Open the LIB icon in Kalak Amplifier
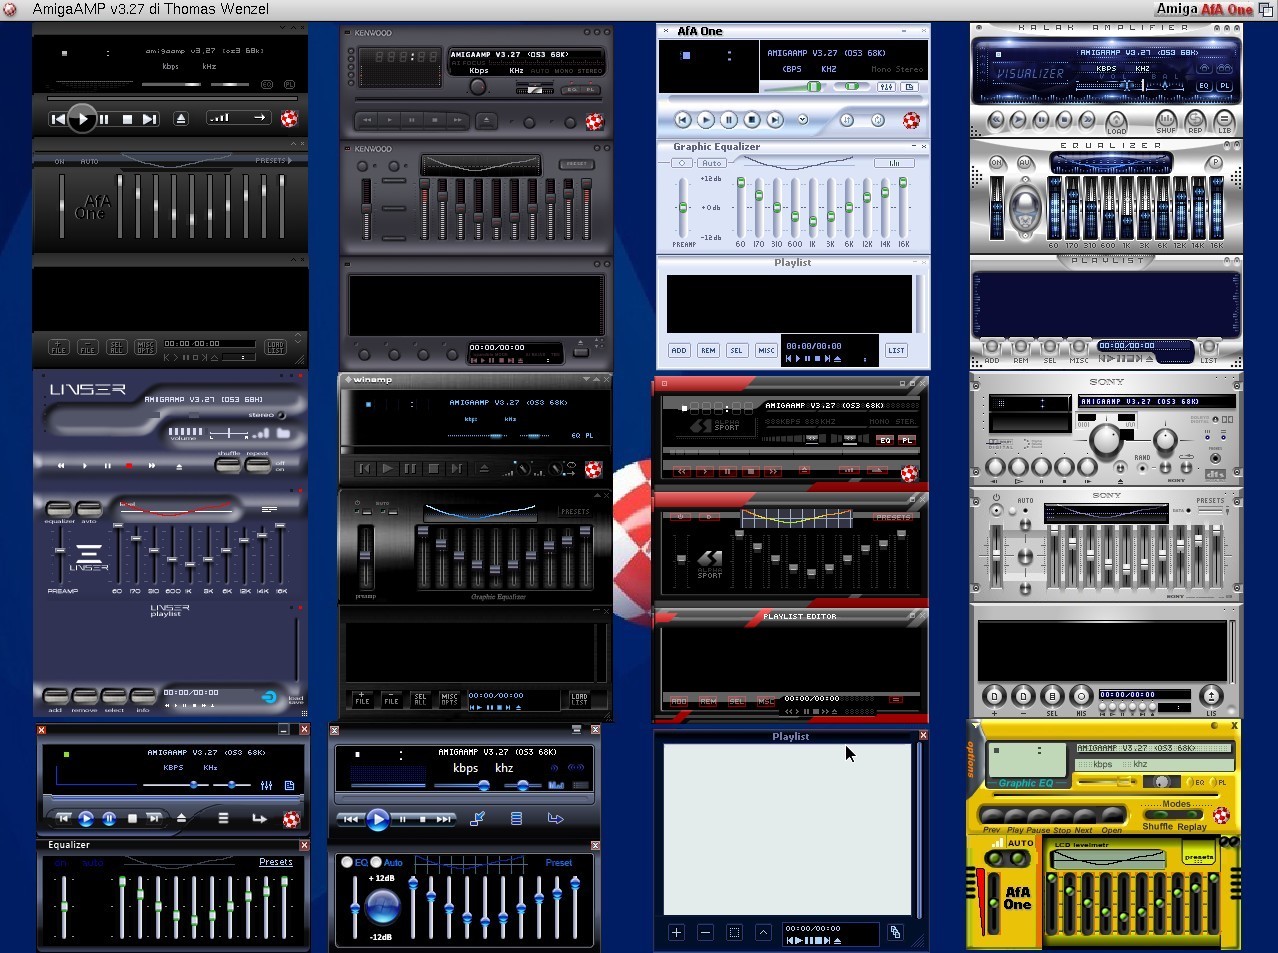The width and height of the screenshot is (1278, 953). point(1224,121)
